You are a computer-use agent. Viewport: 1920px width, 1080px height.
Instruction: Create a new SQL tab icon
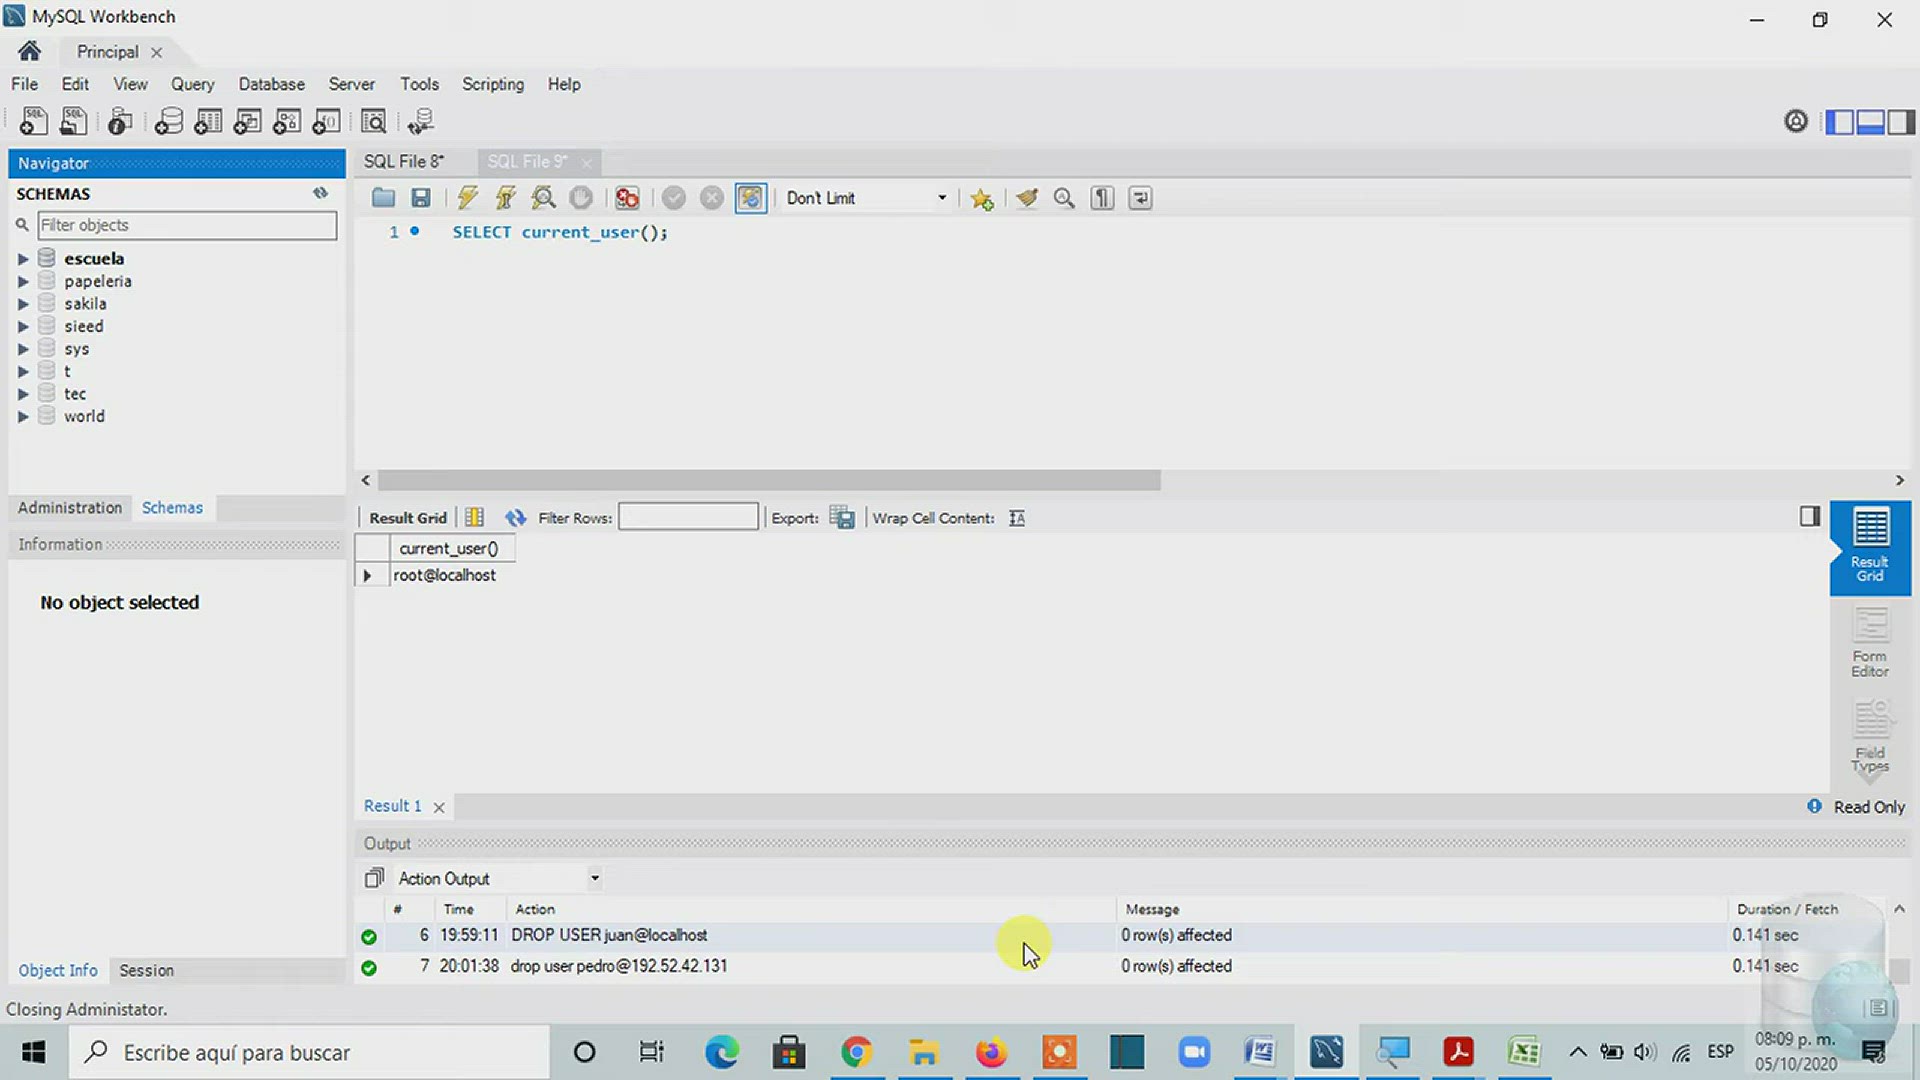[33, 122]
